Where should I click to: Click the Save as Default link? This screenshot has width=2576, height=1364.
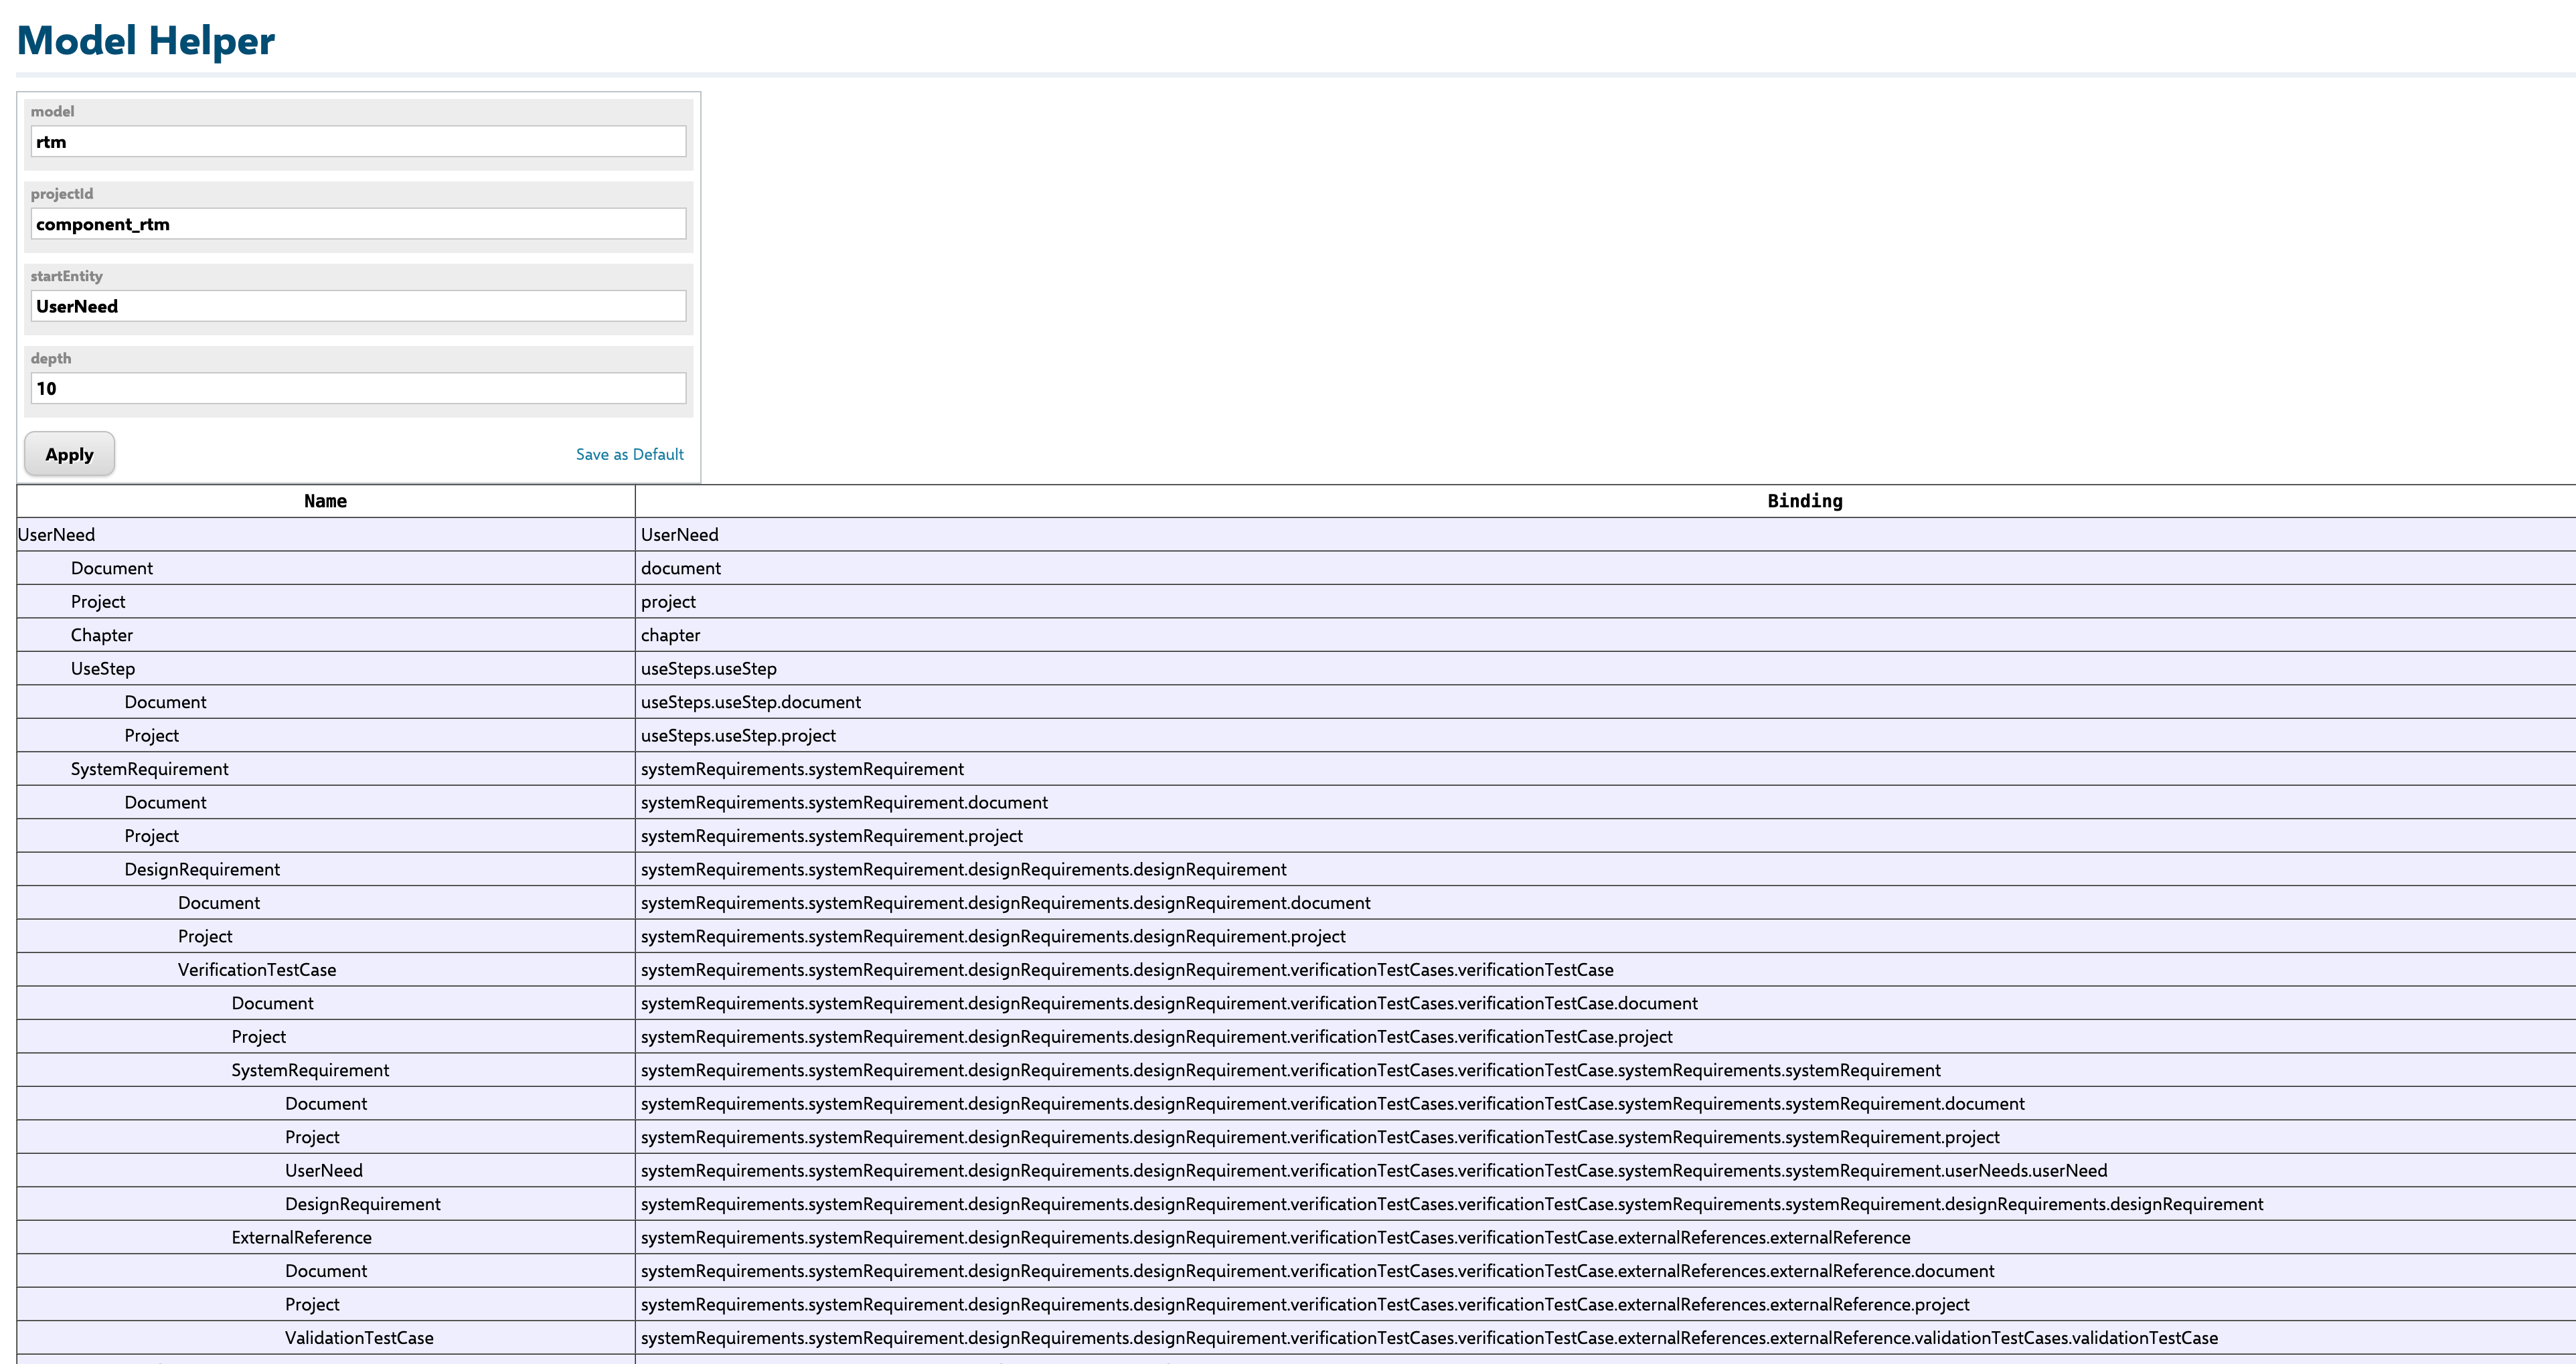click(x=629, y=454)
